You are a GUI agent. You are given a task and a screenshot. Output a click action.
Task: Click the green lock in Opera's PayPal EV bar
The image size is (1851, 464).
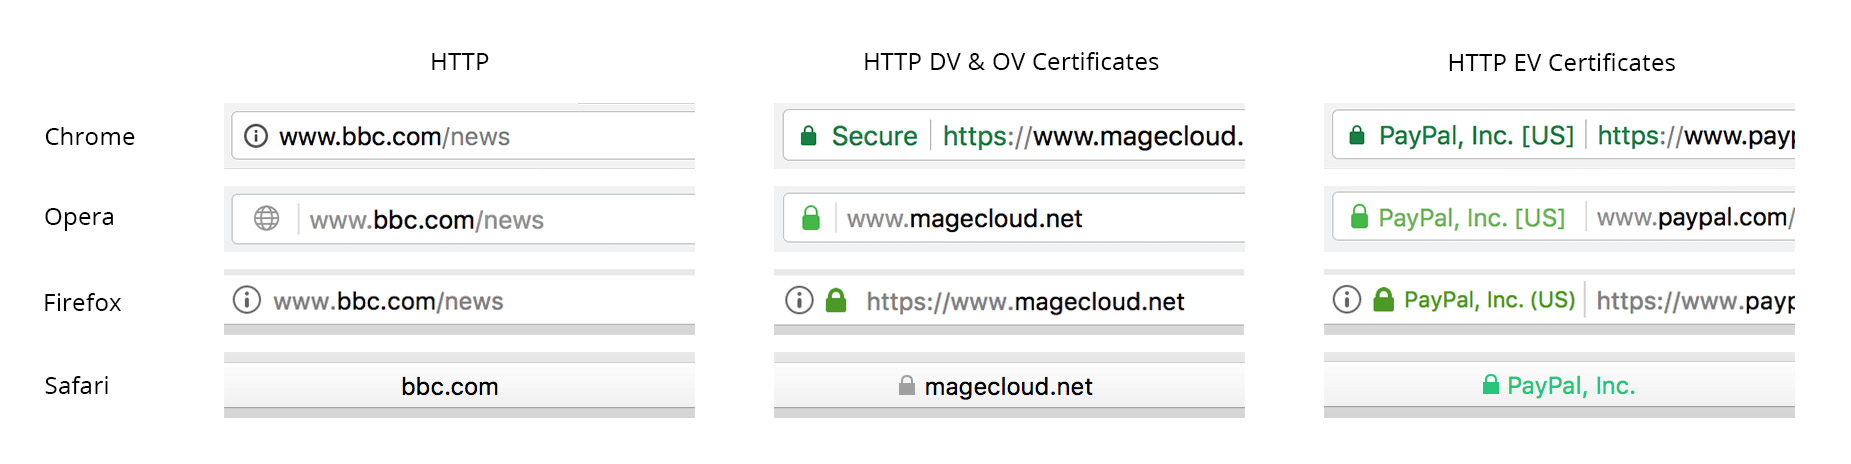(x=1359, y=217)
